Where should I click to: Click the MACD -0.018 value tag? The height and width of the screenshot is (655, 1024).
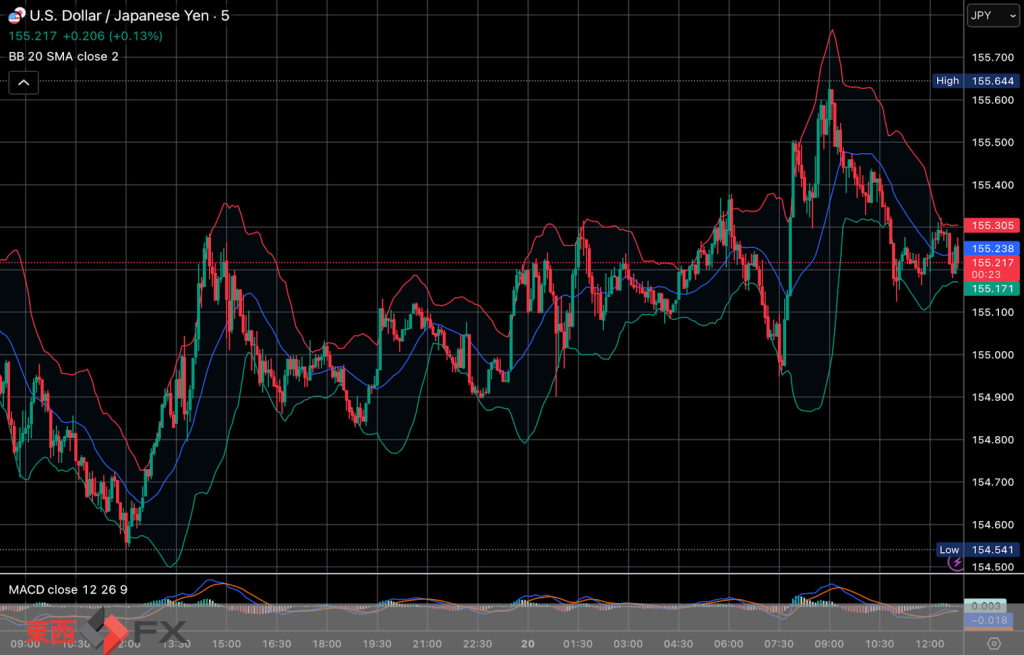pyautogui.click(x=989, y=620)
